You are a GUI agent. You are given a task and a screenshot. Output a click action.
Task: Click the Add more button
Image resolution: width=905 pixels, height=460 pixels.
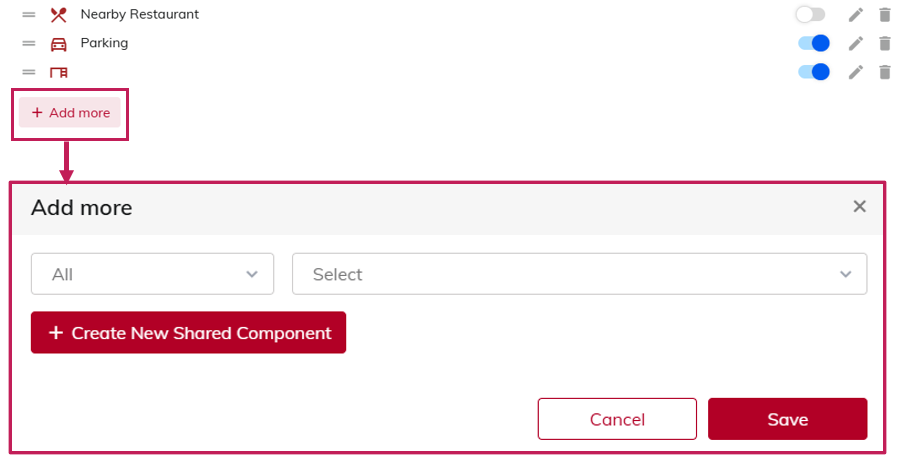tap(70, 113)
